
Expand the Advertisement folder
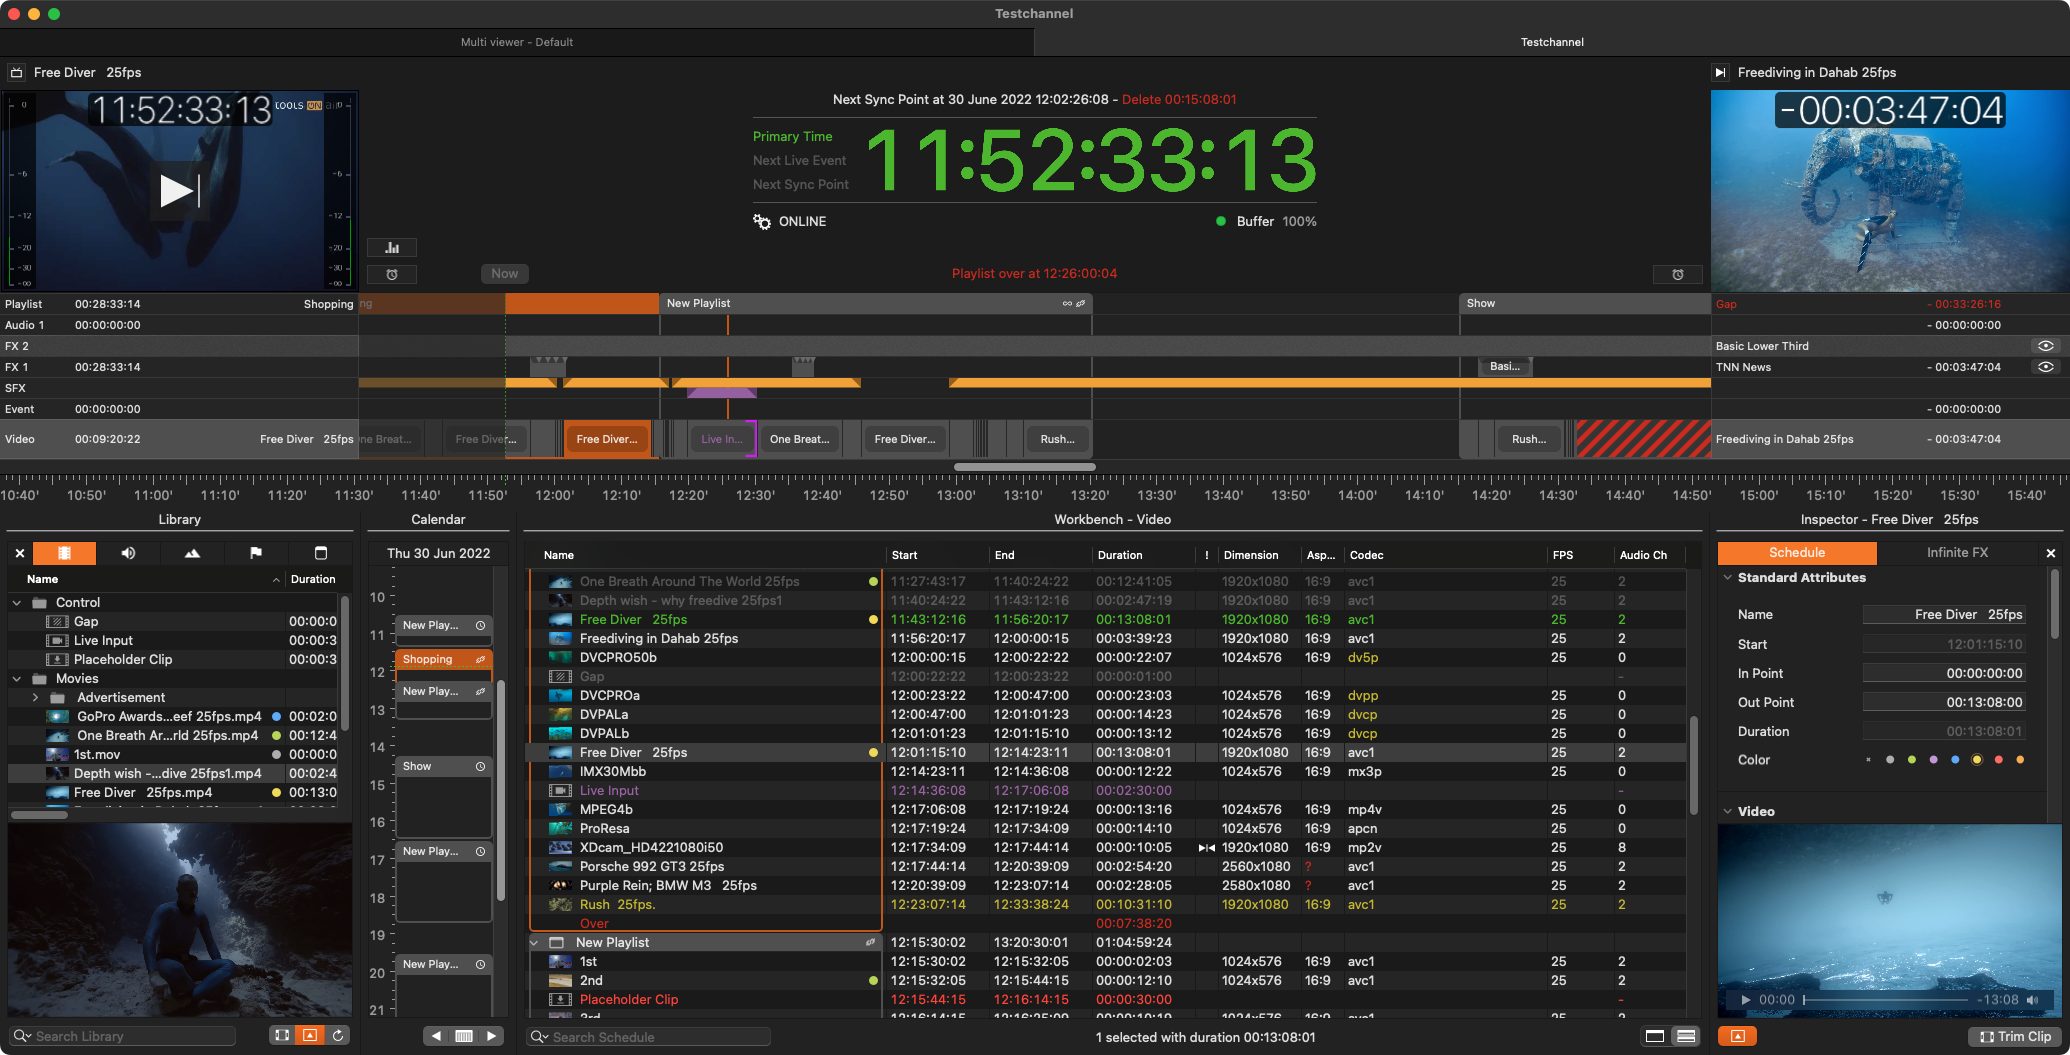tap(36, 698)
